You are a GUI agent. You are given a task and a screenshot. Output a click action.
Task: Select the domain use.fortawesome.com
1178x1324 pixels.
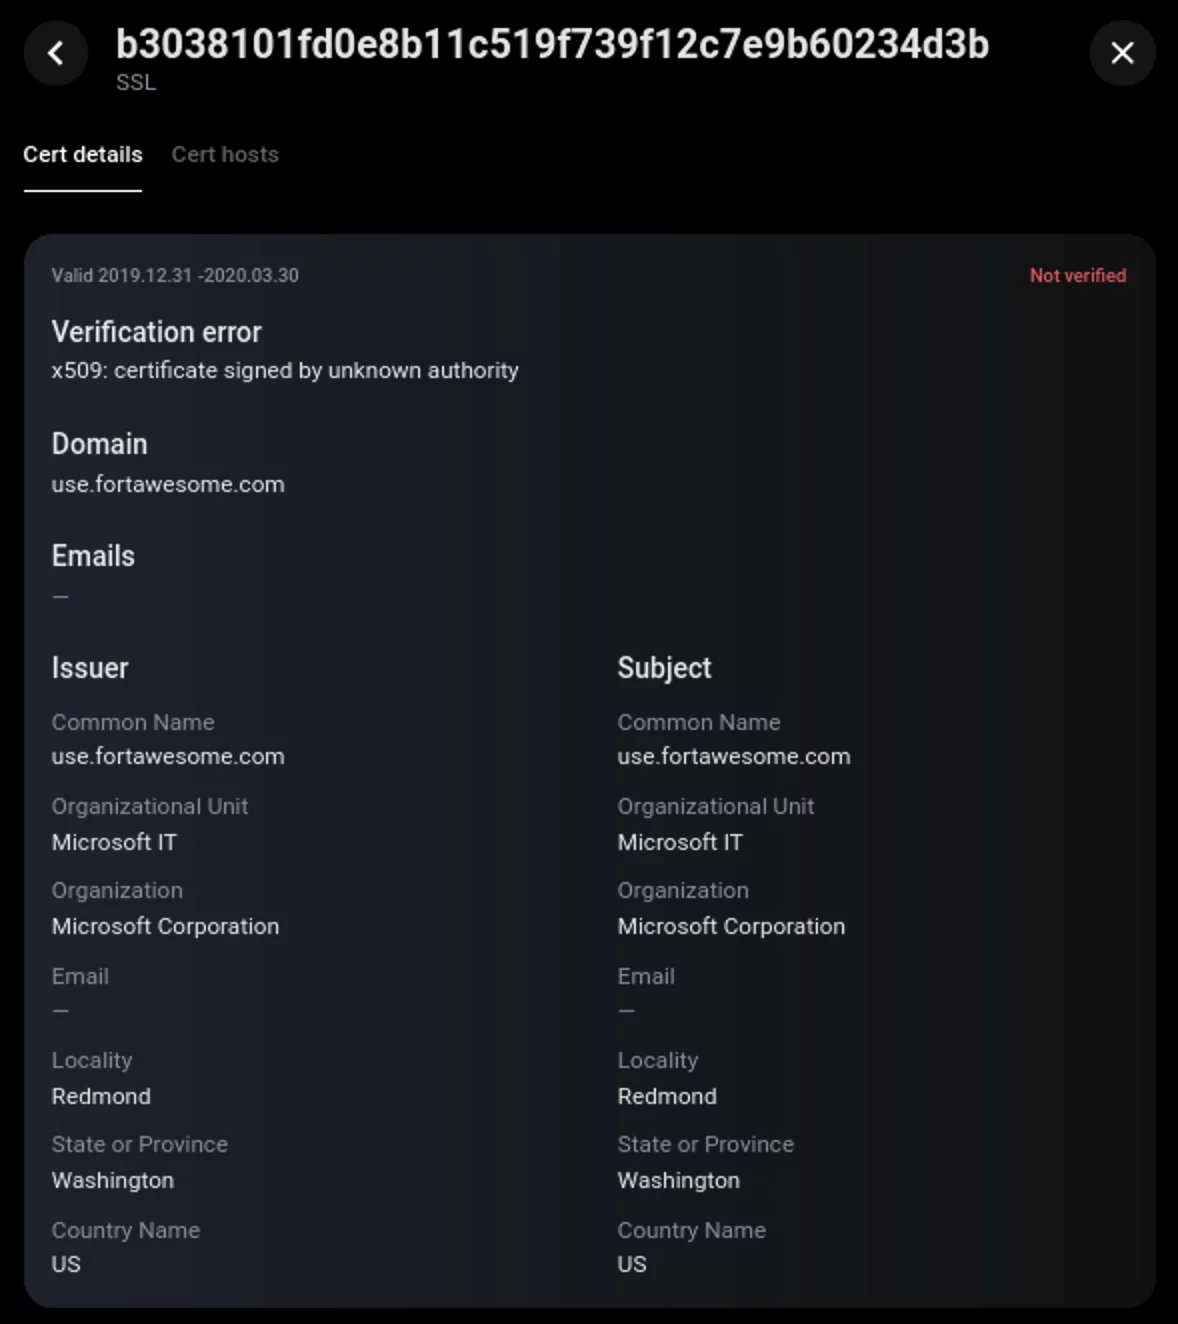pyautogui.click(x=168, y=484)
